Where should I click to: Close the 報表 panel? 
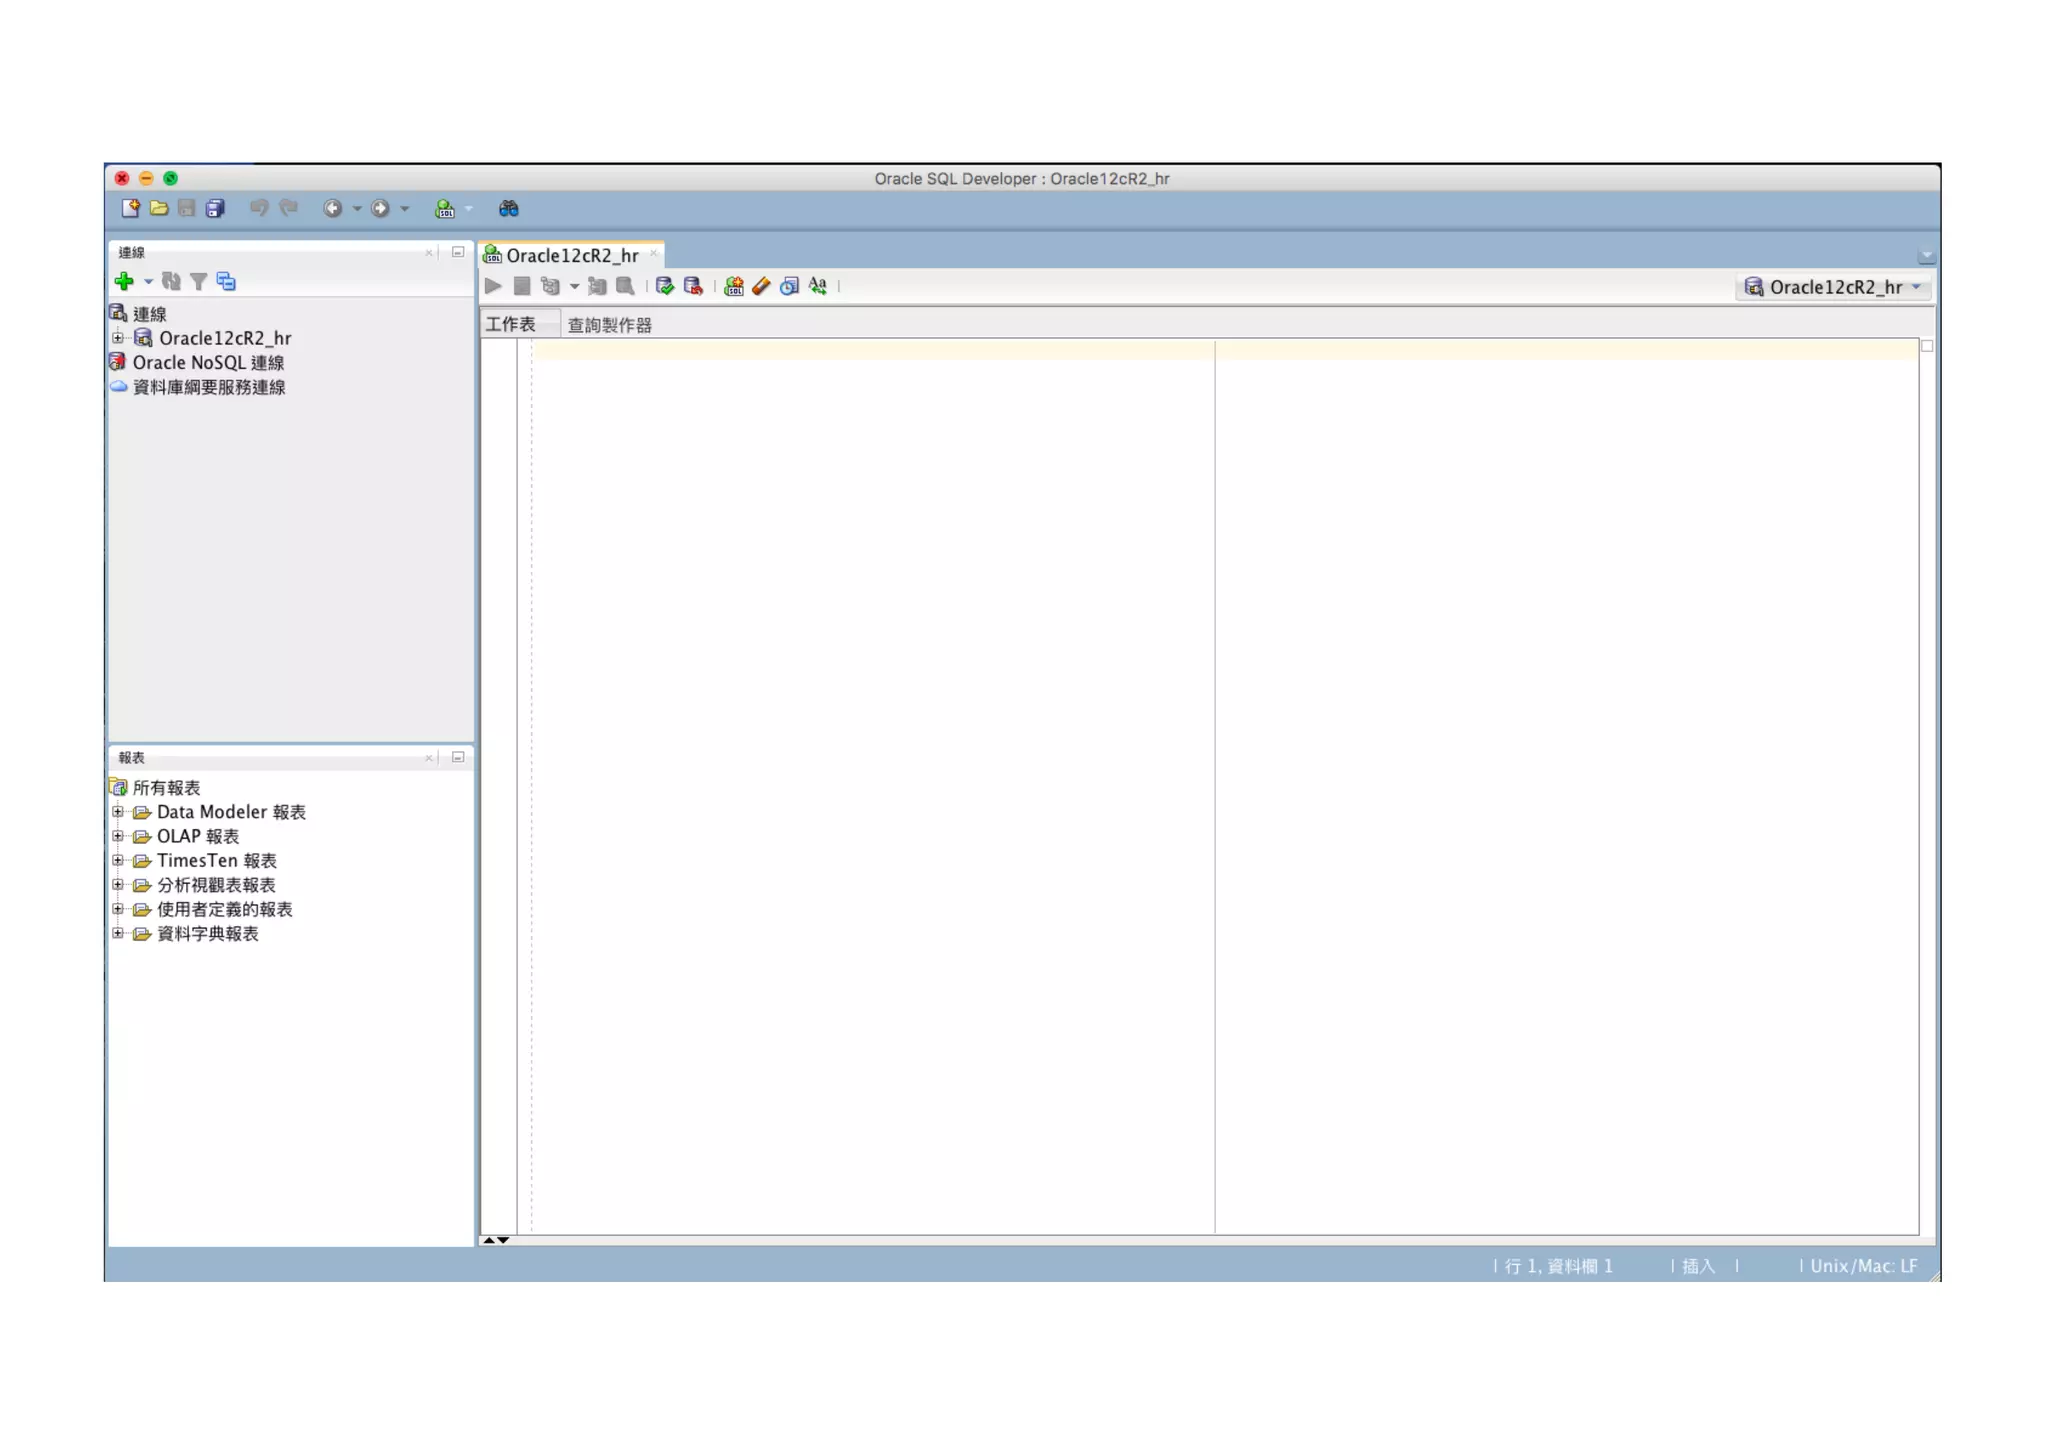pos(429,758)
